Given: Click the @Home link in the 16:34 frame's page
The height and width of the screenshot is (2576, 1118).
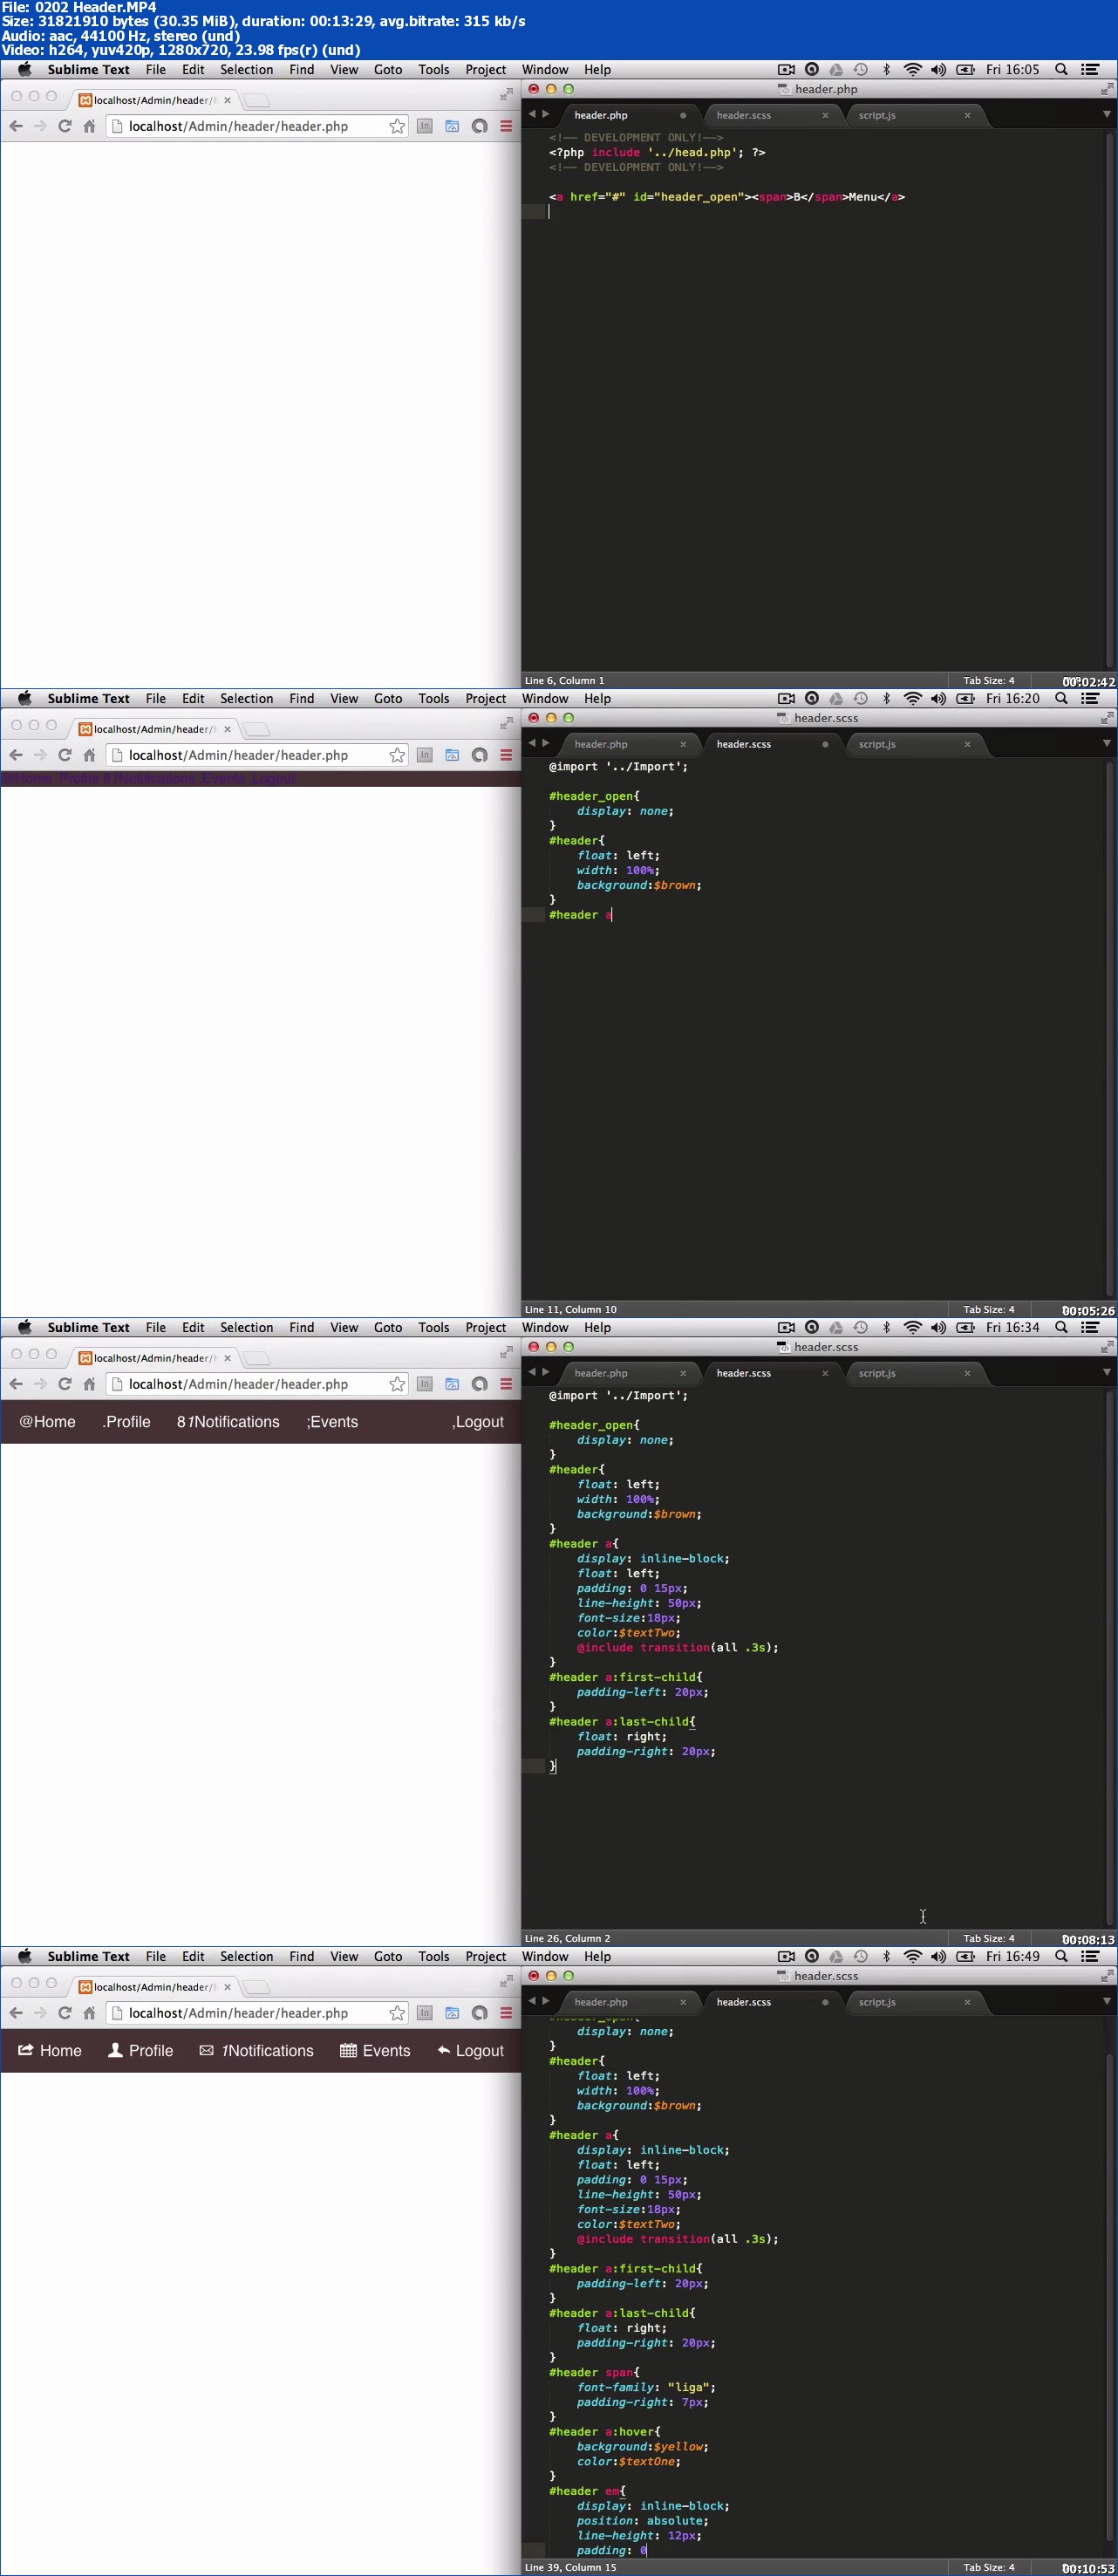Looking at the screenshot, I should click(x=47, y=1422).
